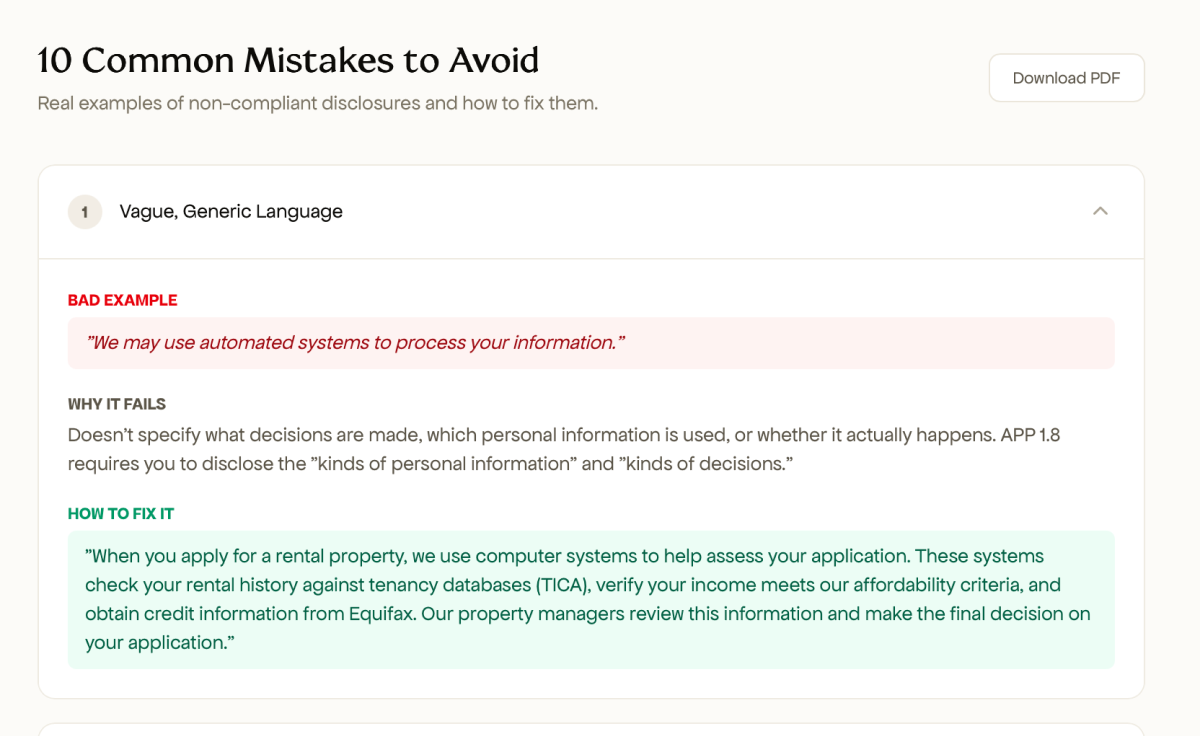Click the red "BAD EXAMPLE" label
1200x736 pixels.
pyautogui.click(x=122, y=300)
